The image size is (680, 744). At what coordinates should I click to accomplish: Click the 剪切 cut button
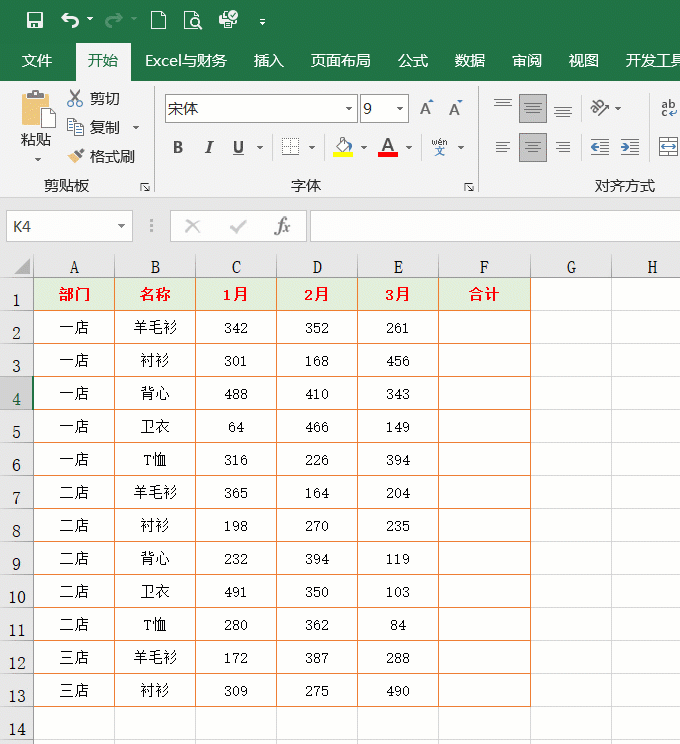[93, 98]
